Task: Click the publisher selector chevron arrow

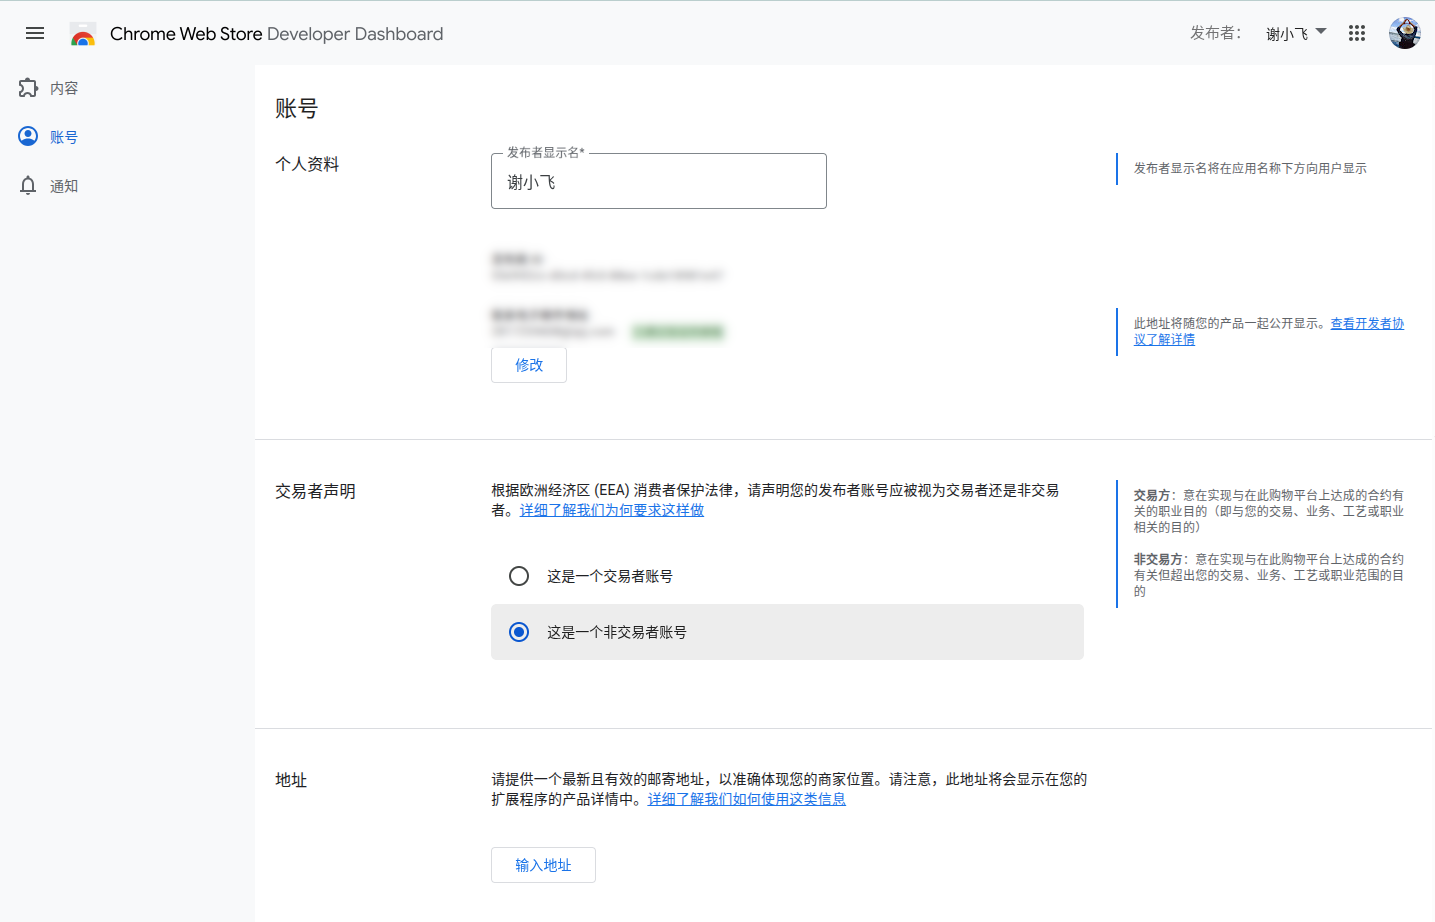Action: (1320, 33)
